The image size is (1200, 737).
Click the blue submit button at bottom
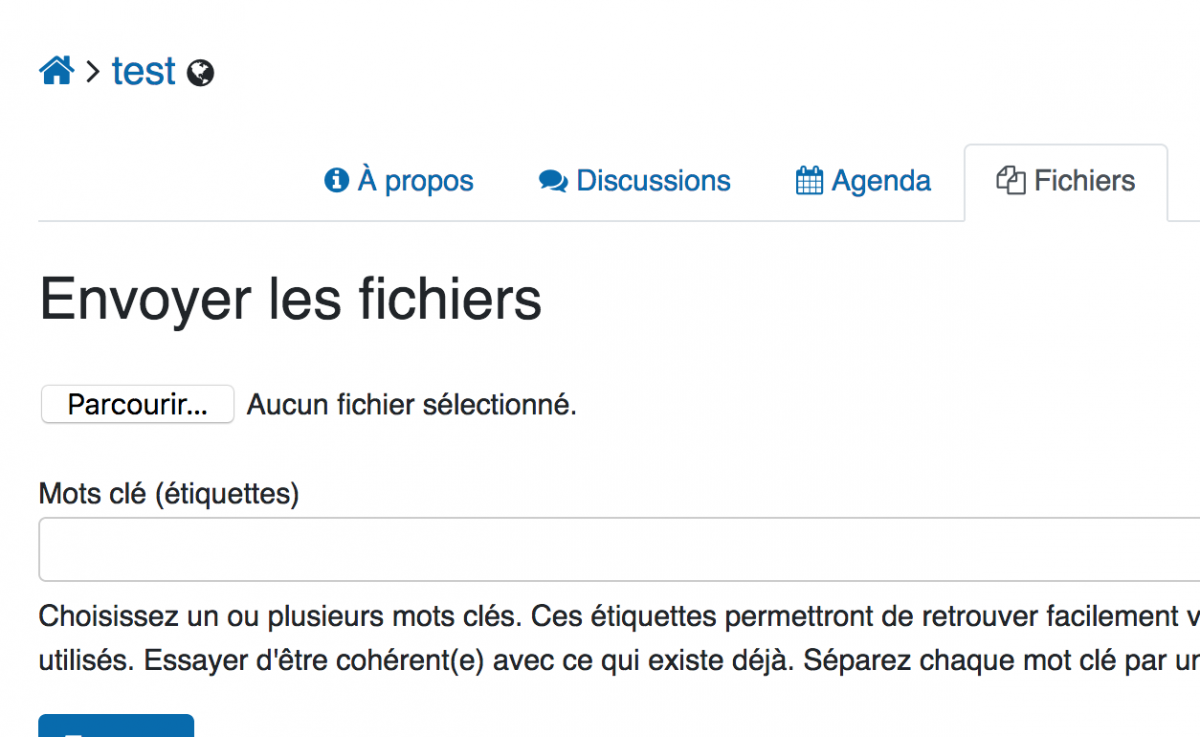(116, 726)
